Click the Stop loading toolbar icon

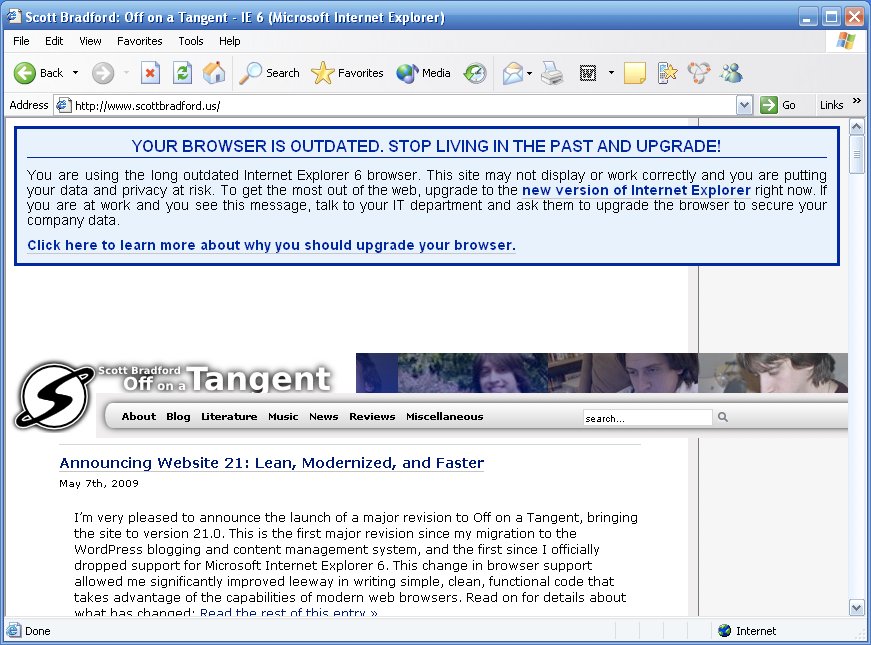(150, 73)
